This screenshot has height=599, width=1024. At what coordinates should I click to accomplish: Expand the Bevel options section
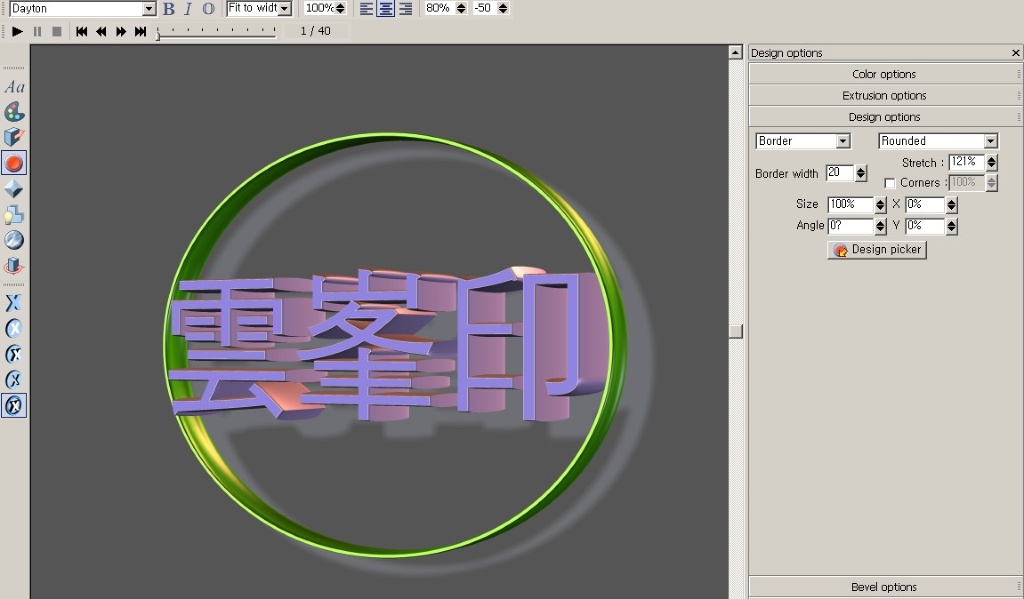click(884, 587)
